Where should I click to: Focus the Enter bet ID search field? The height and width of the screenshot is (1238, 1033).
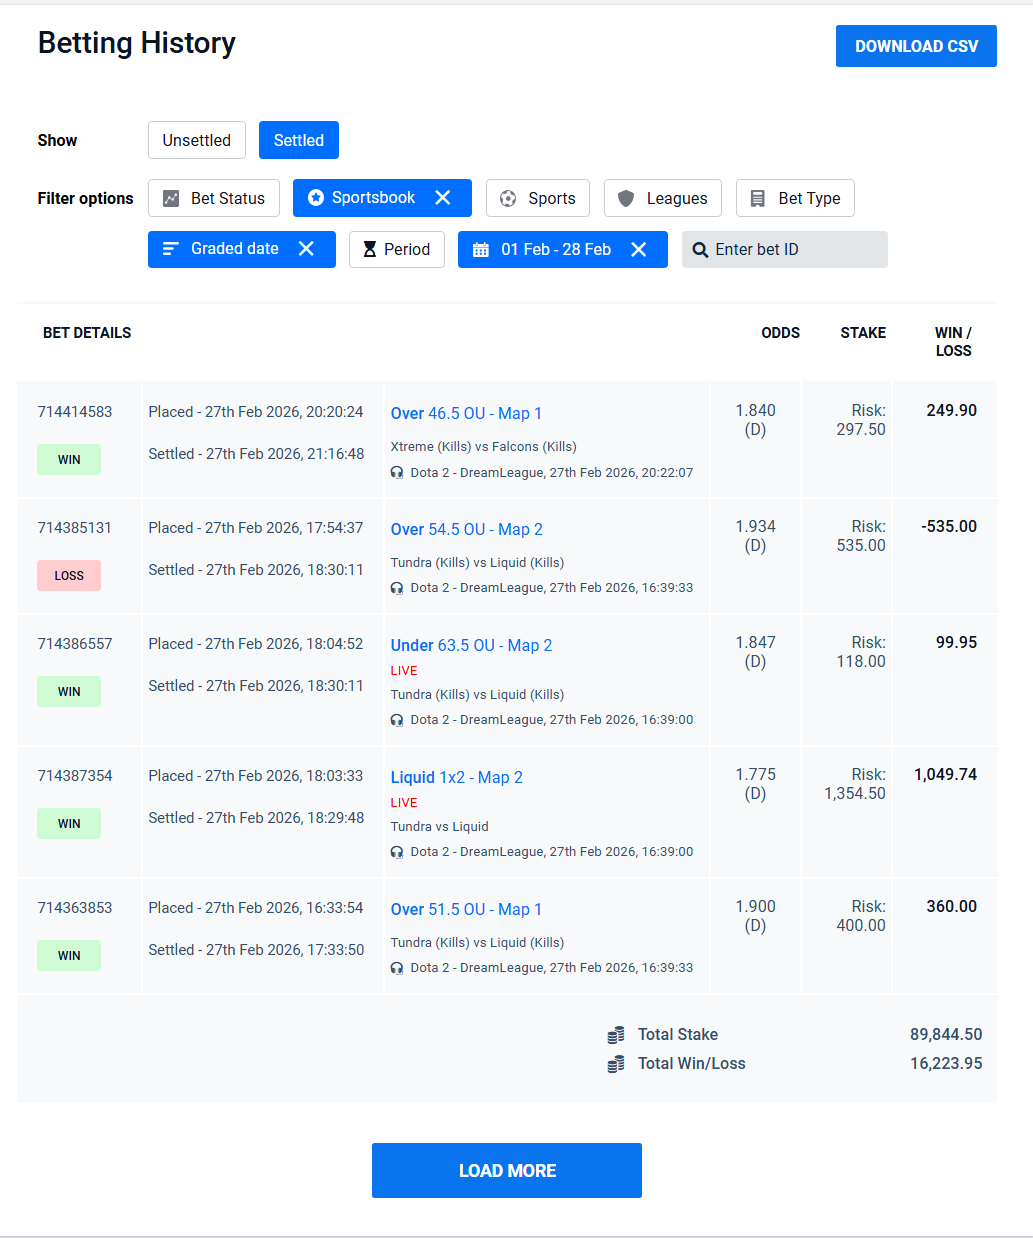(x=795, y=250)
